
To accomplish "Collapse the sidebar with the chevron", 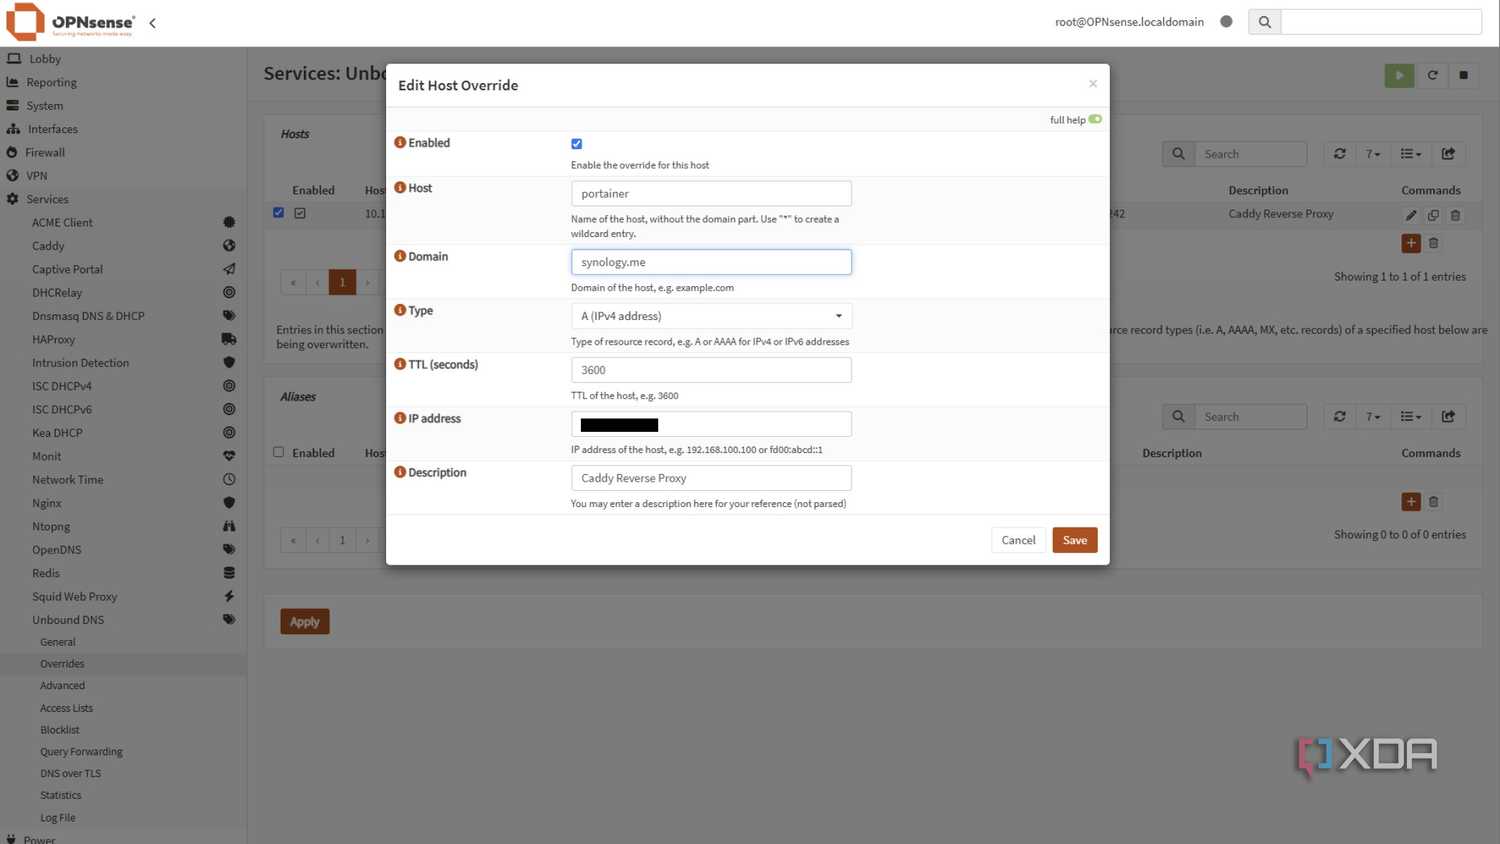I will pos(152,22).
